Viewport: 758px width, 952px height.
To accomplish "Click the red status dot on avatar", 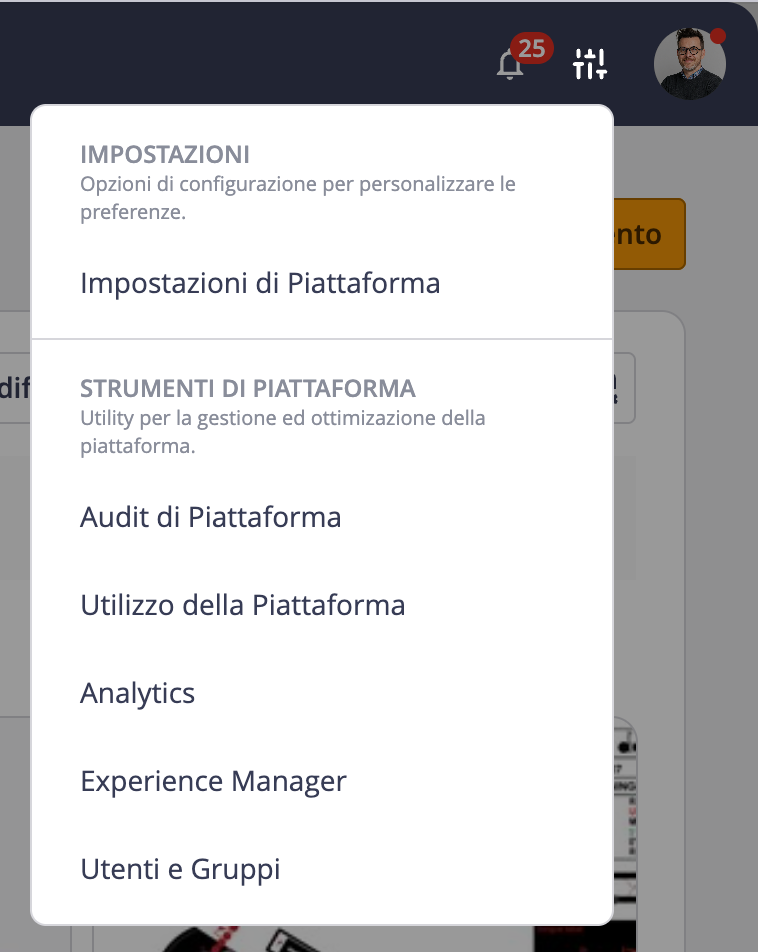I will pyautogui.click(x=718, y=36).
